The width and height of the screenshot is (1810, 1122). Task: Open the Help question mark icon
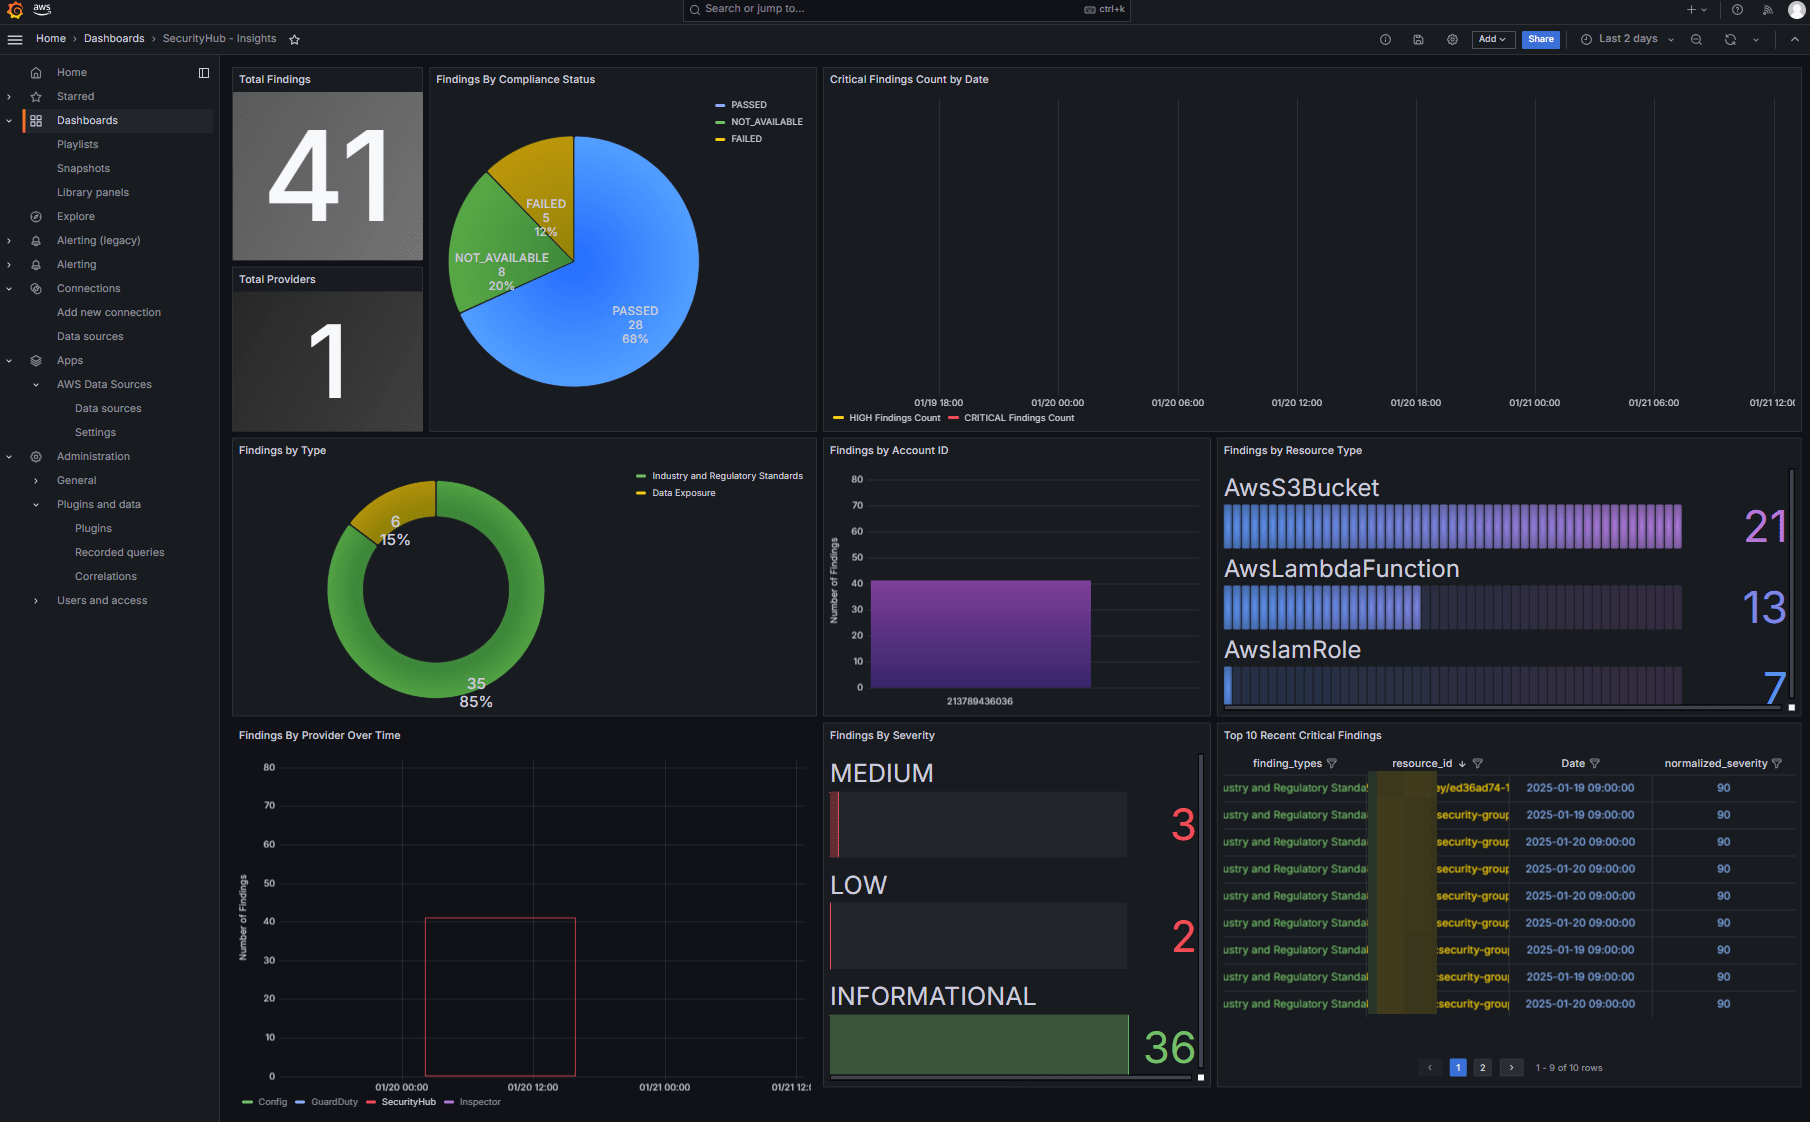(x=1737, y=10)
